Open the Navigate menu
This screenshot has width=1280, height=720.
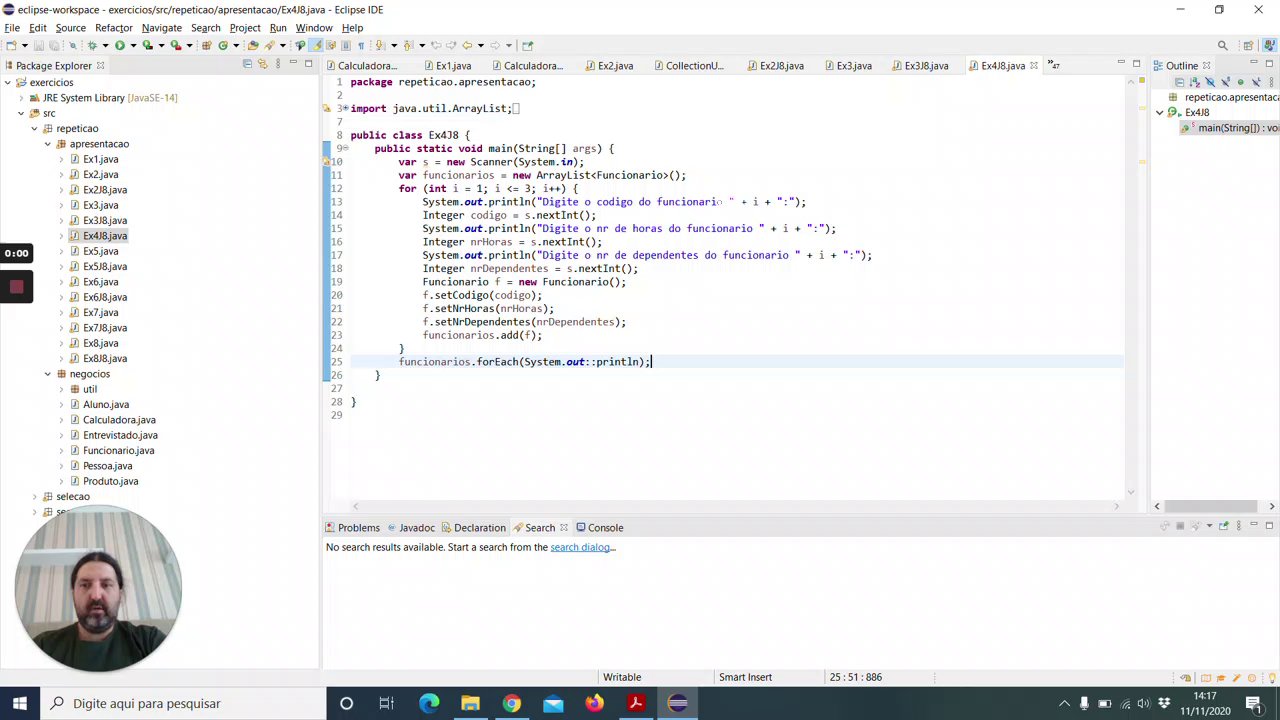[162, 28]
